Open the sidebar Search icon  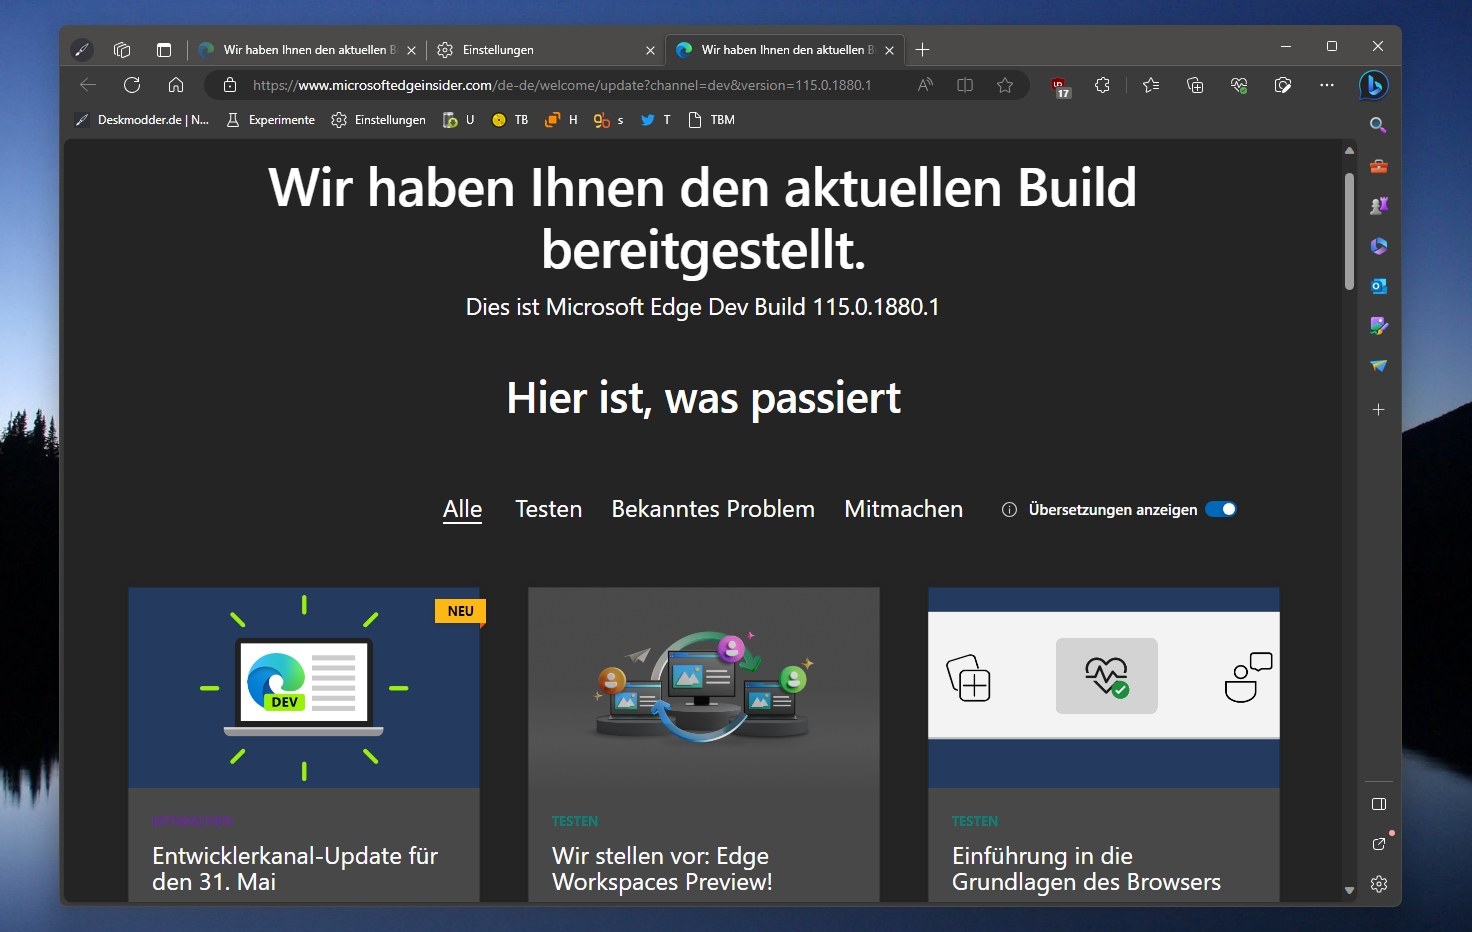pos(1378,125)
